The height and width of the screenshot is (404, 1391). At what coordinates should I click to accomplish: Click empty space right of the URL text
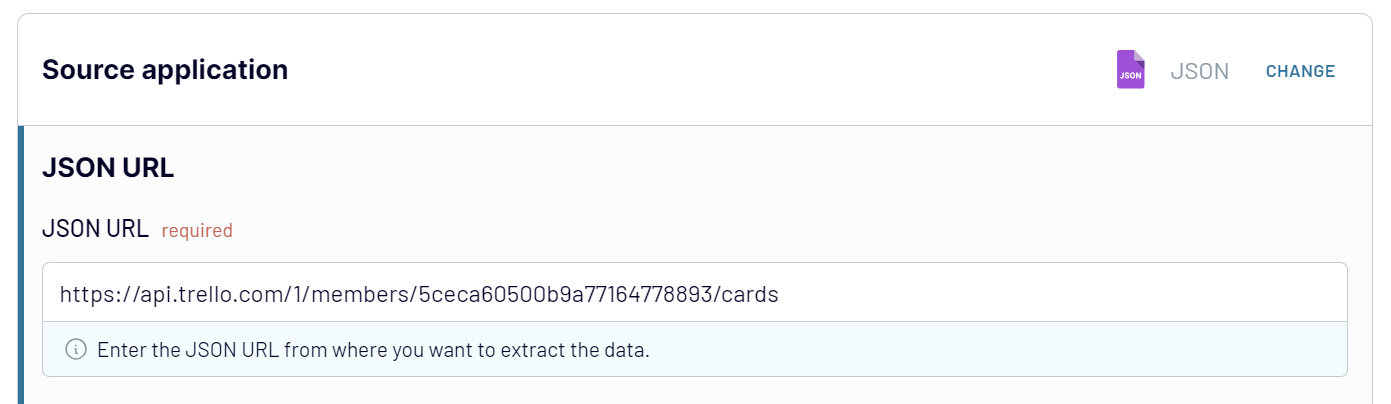[x=1050, y=294]
